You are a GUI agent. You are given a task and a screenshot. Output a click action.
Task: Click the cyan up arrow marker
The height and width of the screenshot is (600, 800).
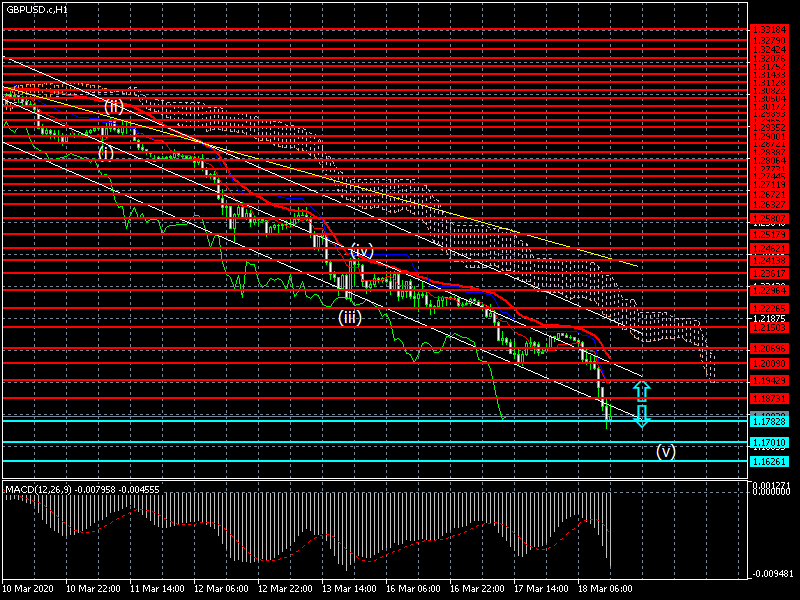[x=642, y=390]
